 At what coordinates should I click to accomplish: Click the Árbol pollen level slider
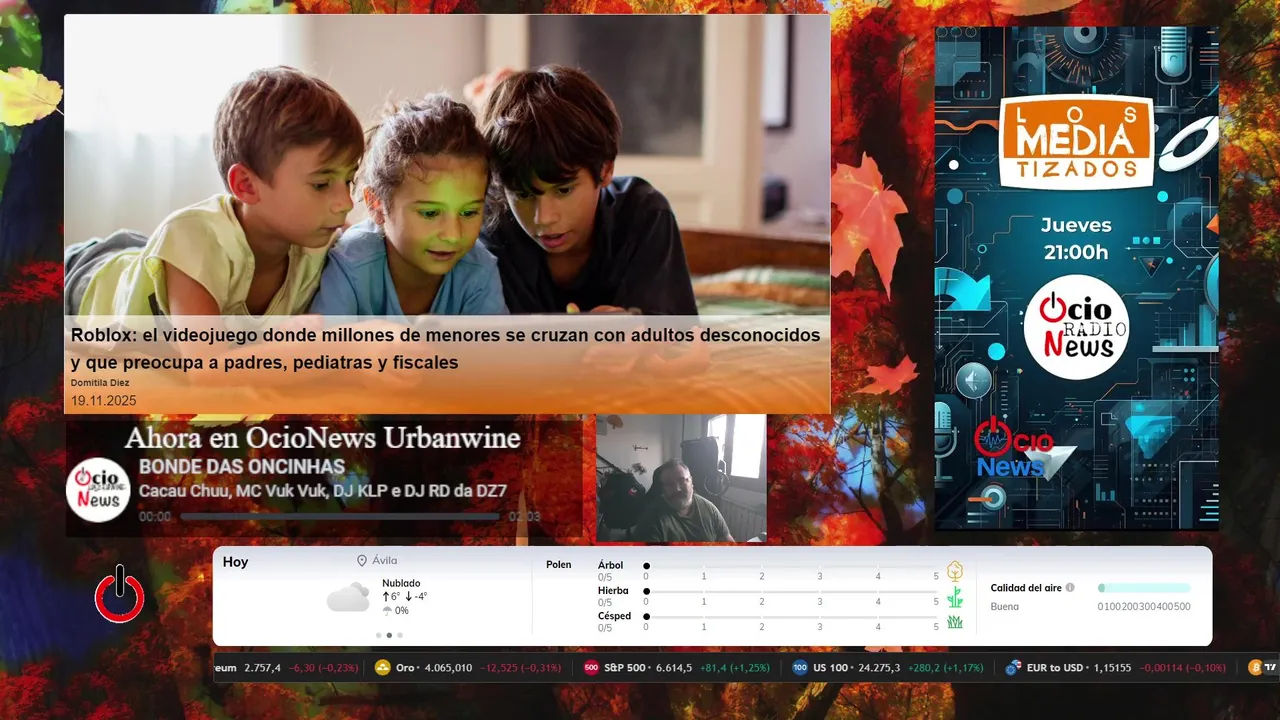click(791, 566)
